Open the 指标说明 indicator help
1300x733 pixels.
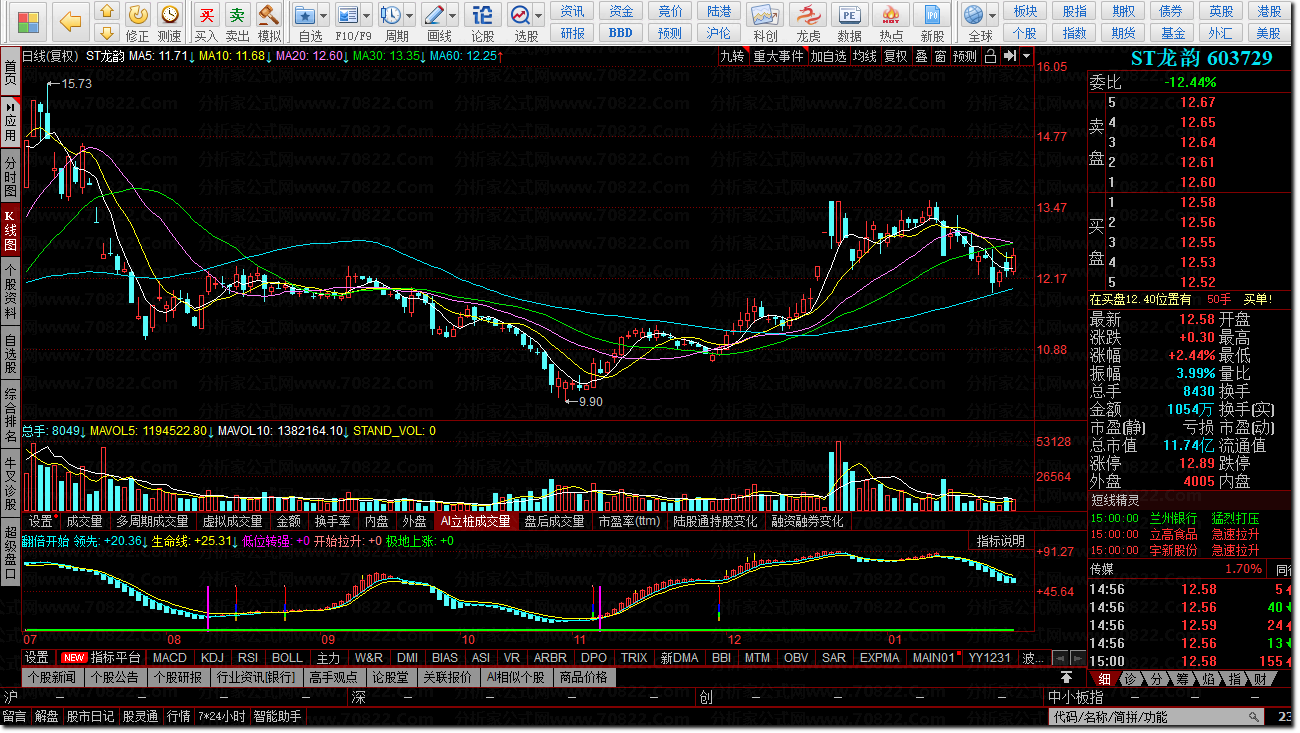coord(1001,541)
